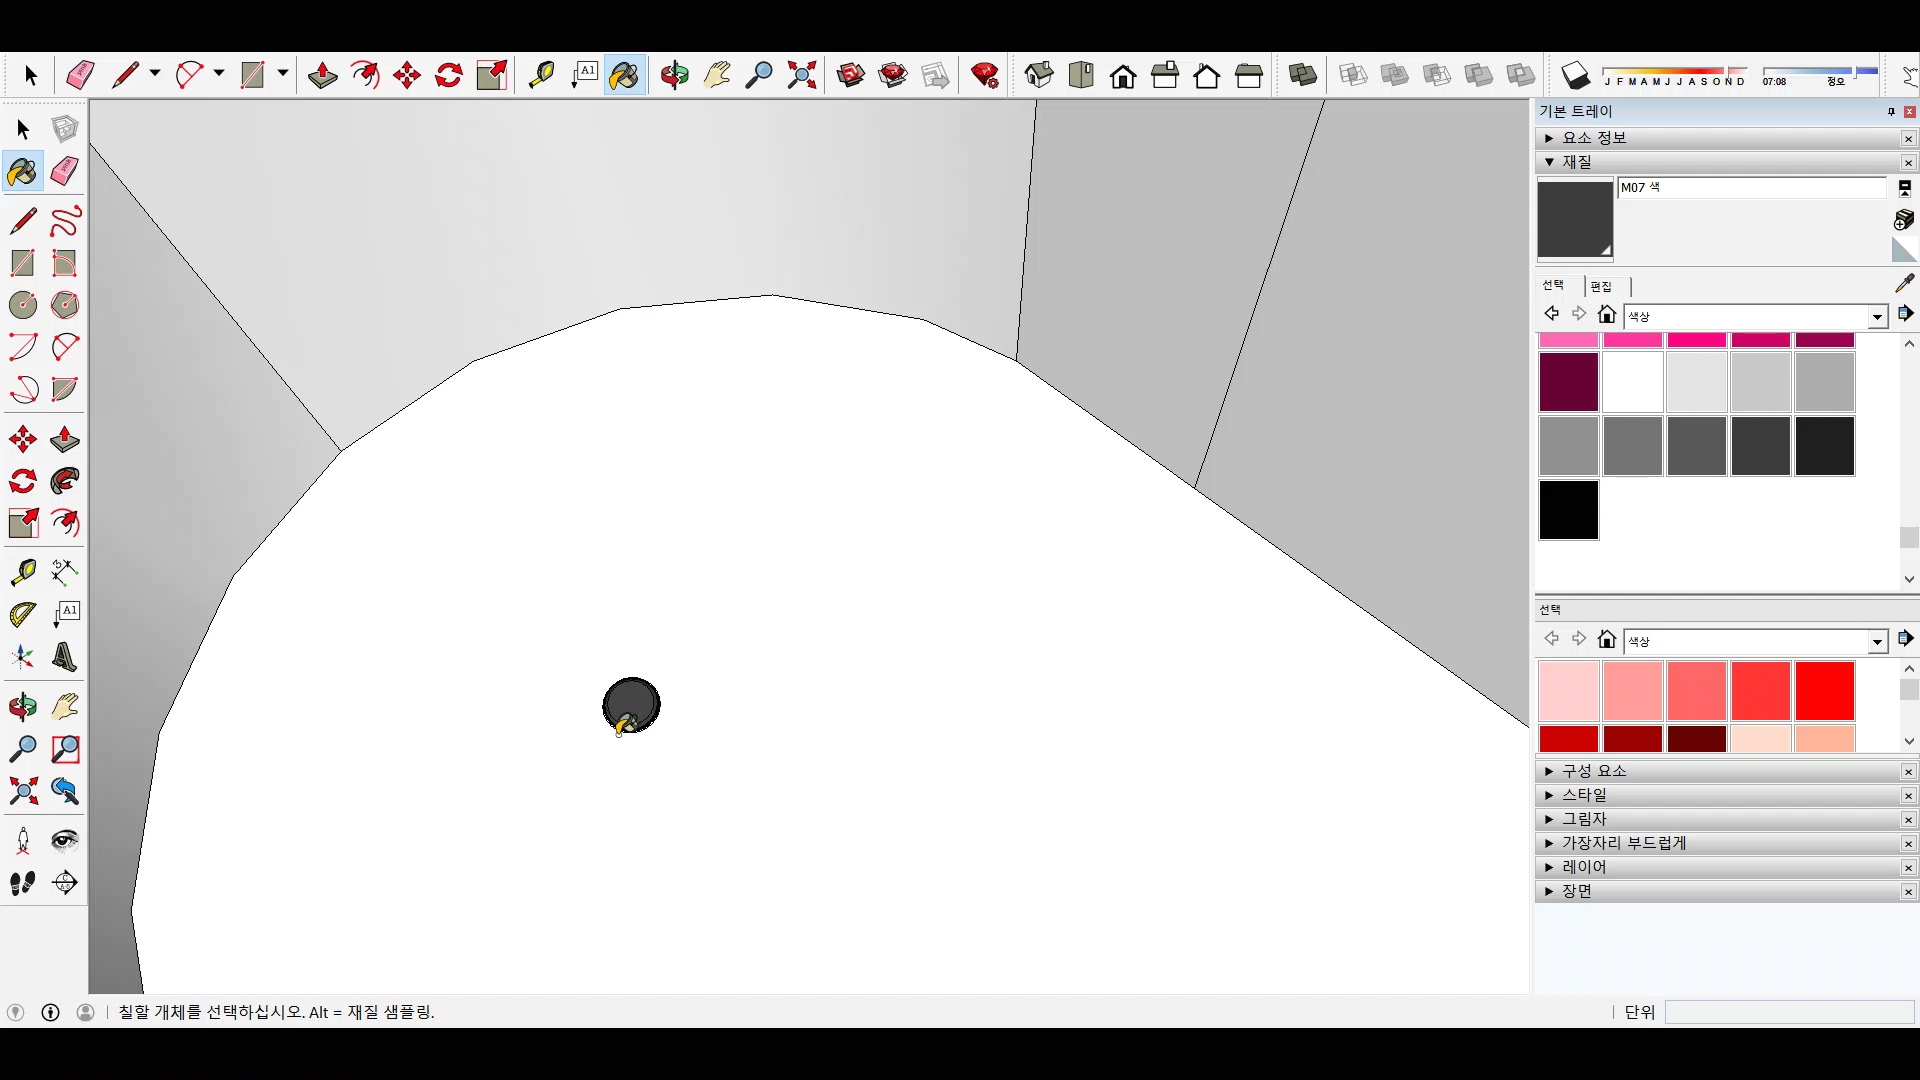Screen dimensions: 1920x1080
Task: Select the Circle tool in left toolbar
Action: point(23,305)
